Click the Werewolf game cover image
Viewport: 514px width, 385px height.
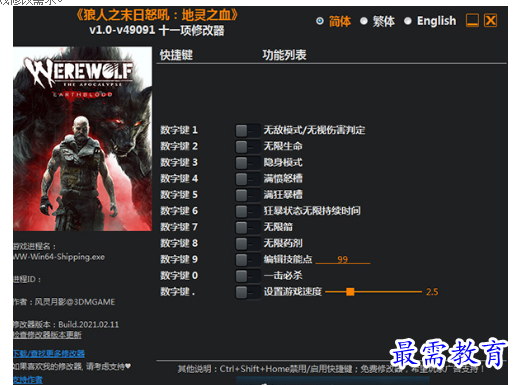(x=83, y=139)
